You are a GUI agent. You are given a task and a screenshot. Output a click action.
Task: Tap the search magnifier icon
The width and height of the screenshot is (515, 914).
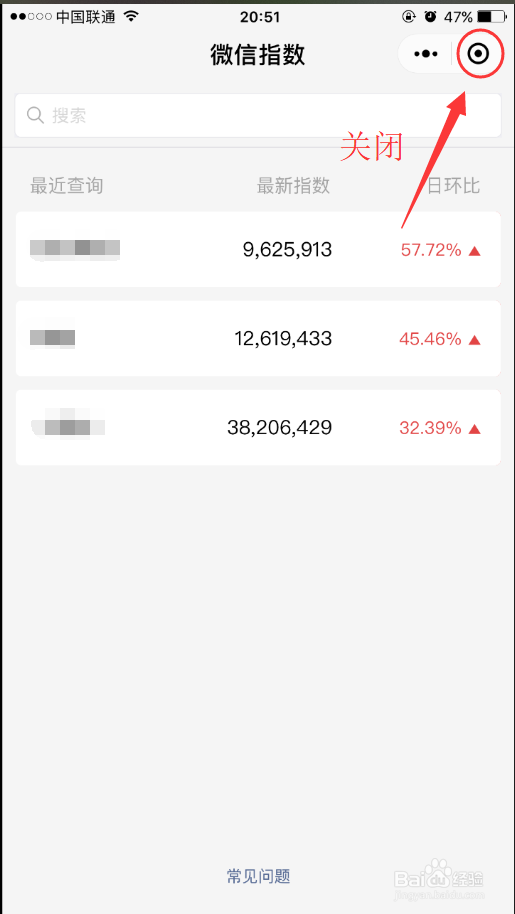[36, 115]
